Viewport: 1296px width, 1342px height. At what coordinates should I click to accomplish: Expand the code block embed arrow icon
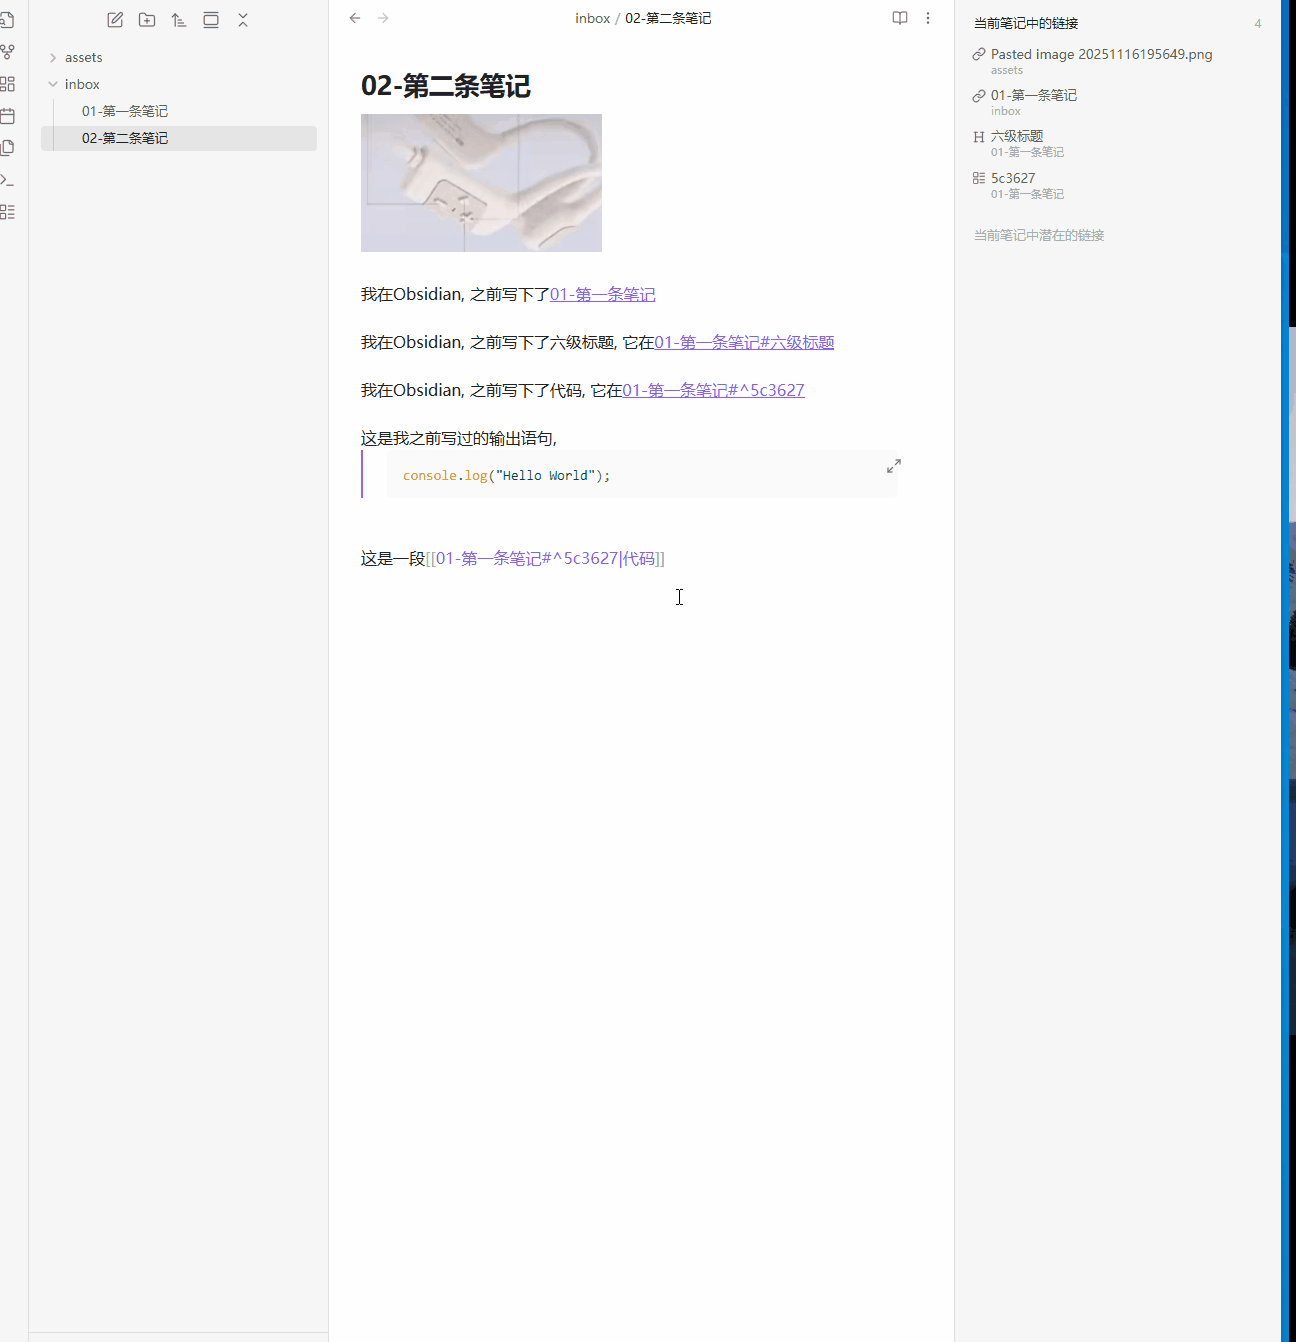click(894, 466)
